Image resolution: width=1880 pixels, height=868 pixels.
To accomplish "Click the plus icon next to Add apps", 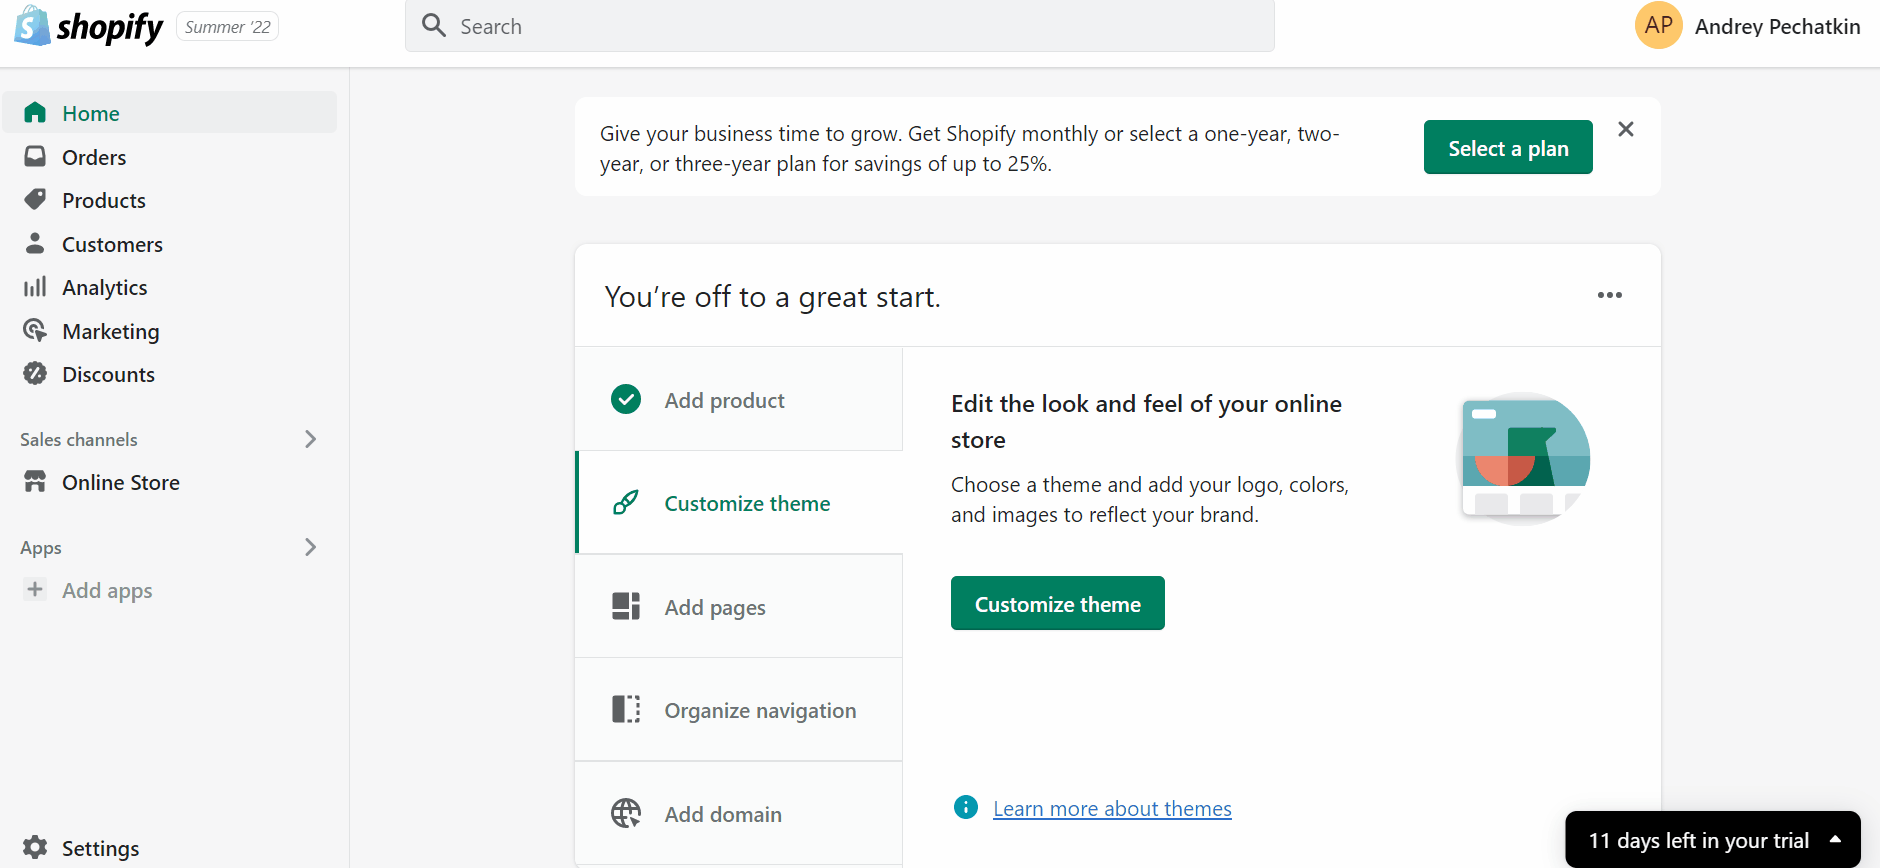I will click(x=35, y=589).
